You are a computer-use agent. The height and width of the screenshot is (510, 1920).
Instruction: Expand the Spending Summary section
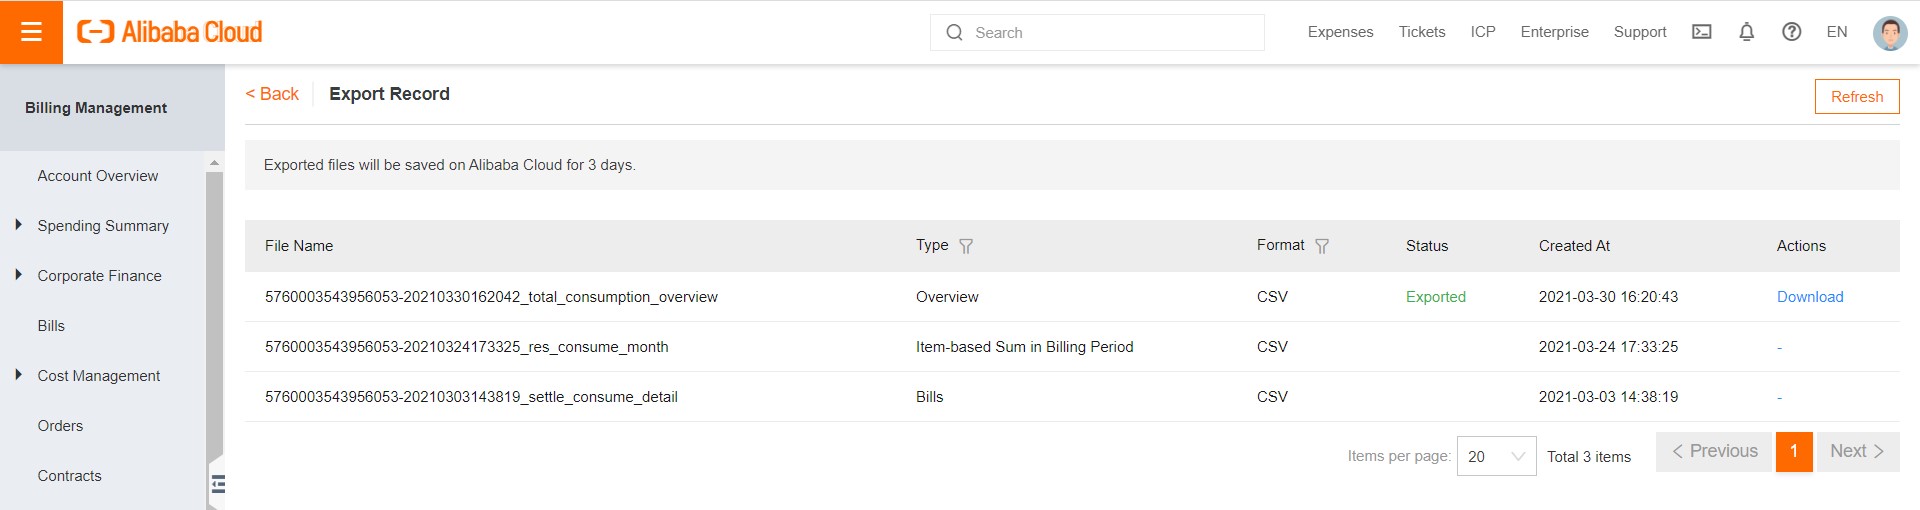click(x=19, y=225)
